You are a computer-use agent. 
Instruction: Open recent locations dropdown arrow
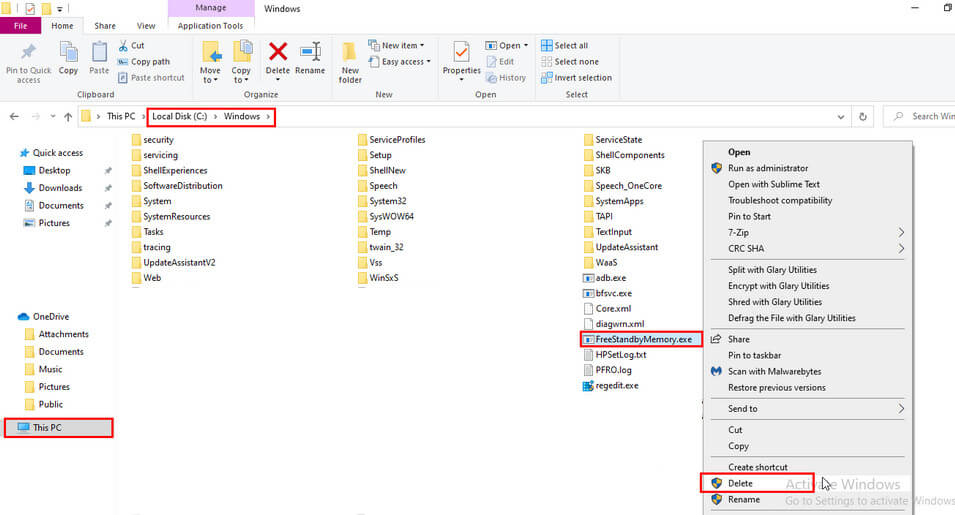pos(53,116)
